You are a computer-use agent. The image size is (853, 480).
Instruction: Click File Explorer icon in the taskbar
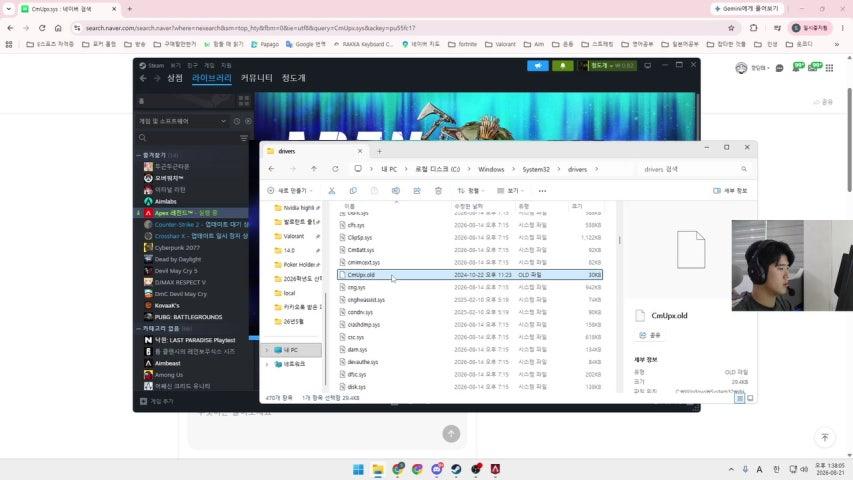[x=378, y=469]
